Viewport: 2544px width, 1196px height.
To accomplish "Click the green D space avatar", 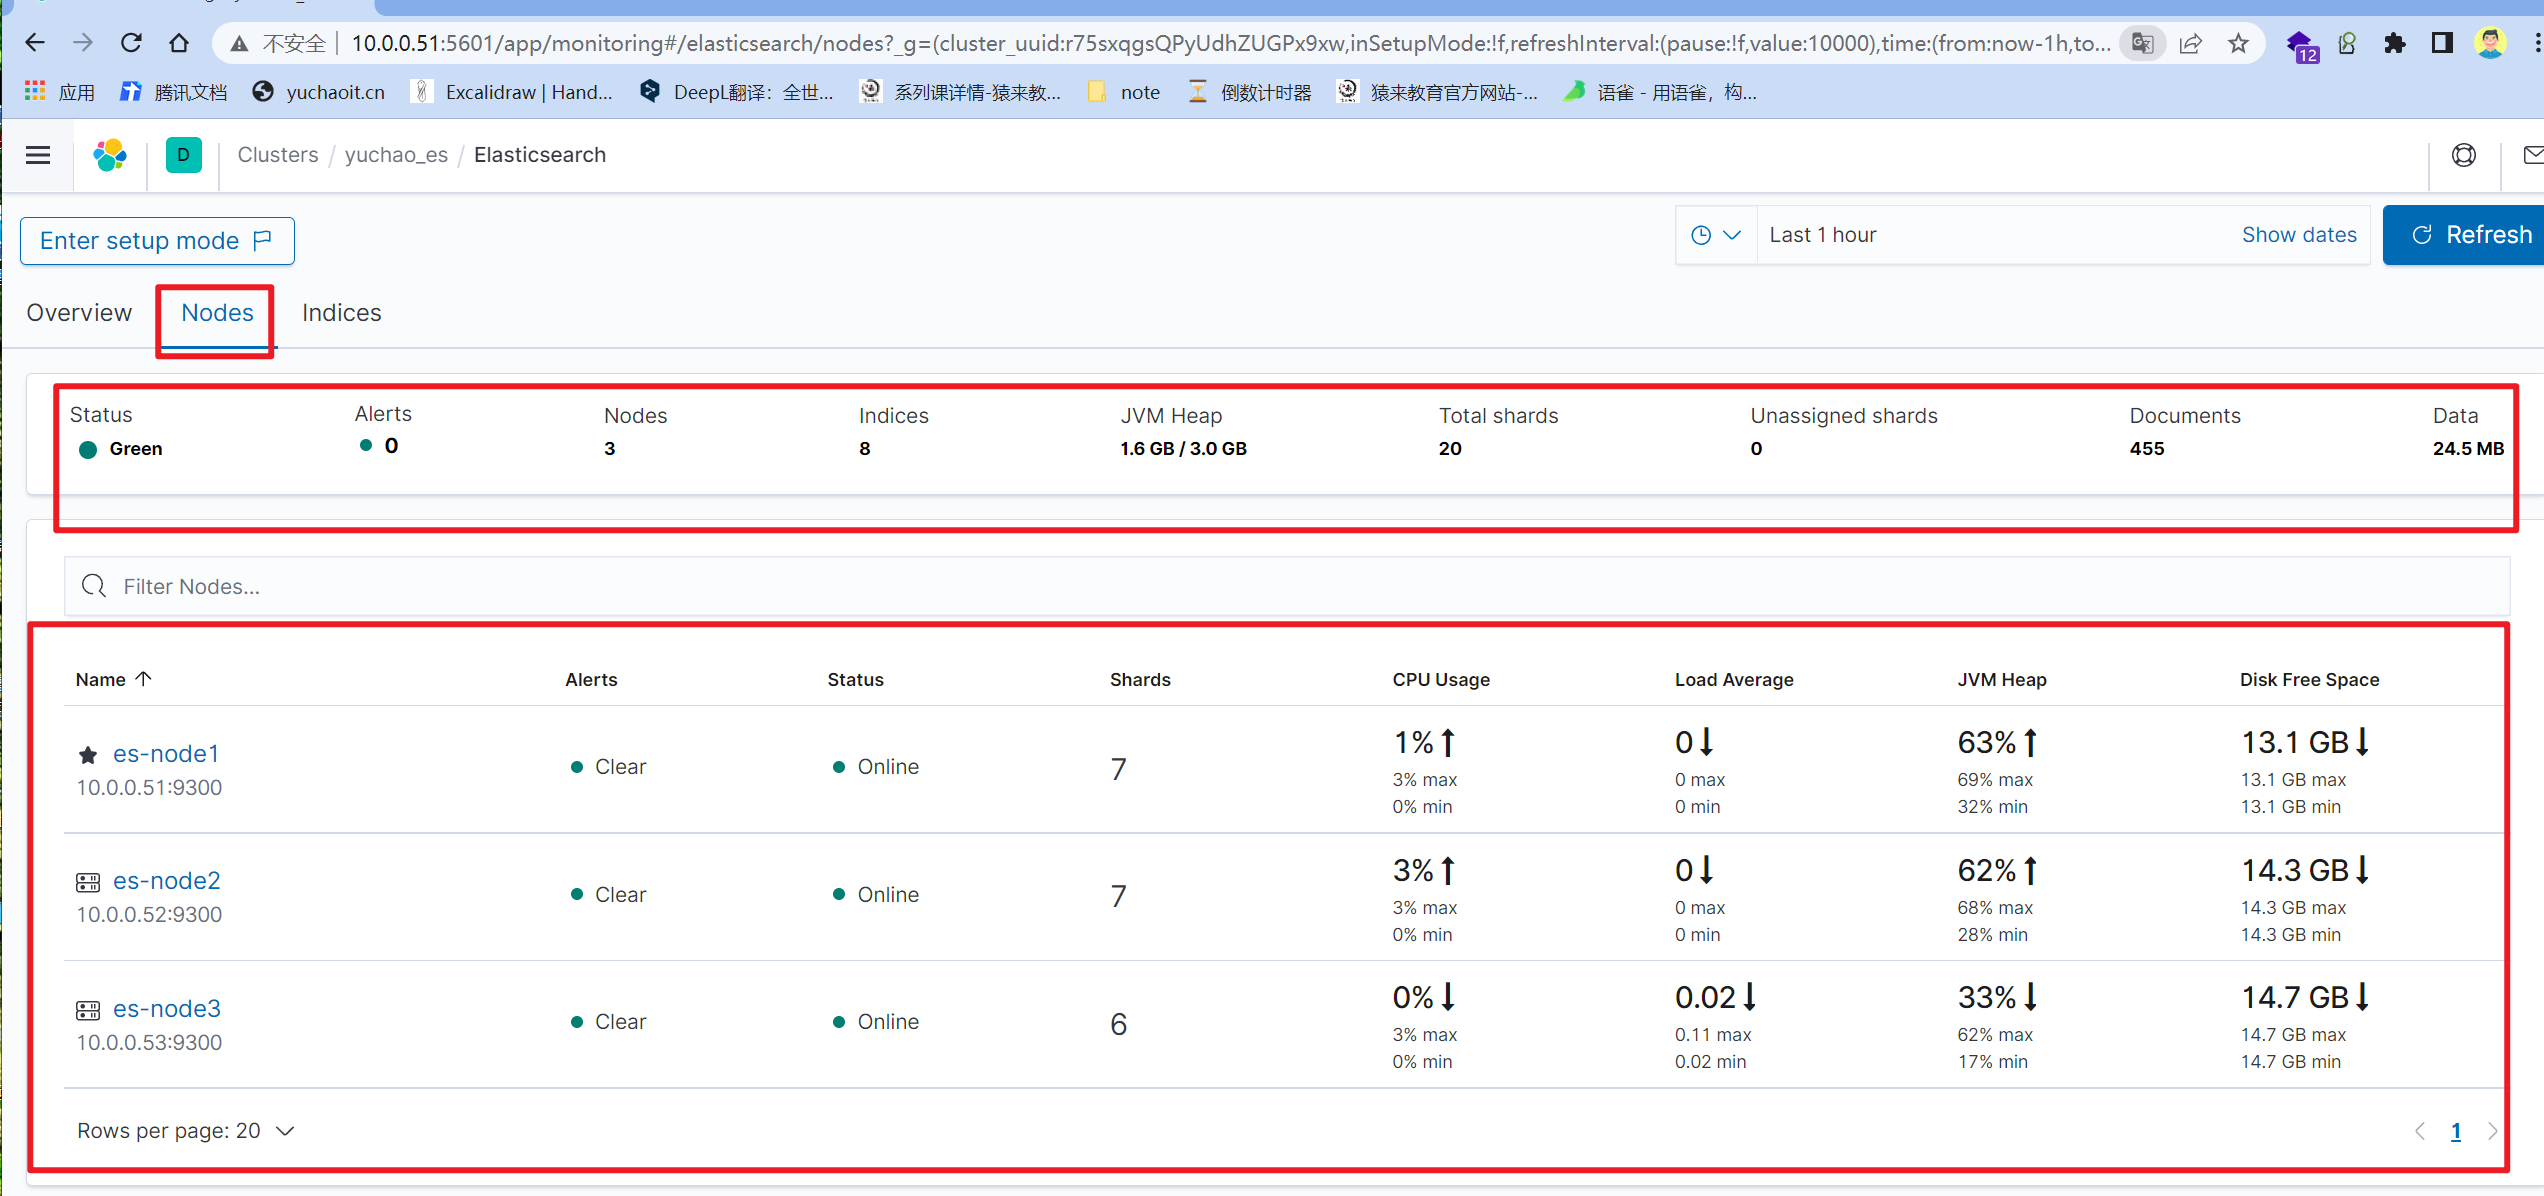I will tap(183, 155).
